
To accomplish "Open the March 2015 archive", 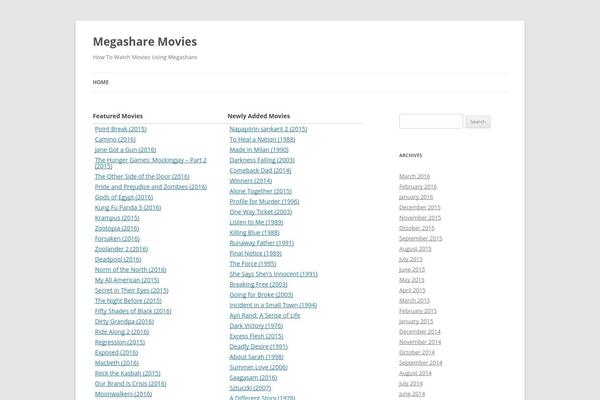I will (x=414, y=300).
